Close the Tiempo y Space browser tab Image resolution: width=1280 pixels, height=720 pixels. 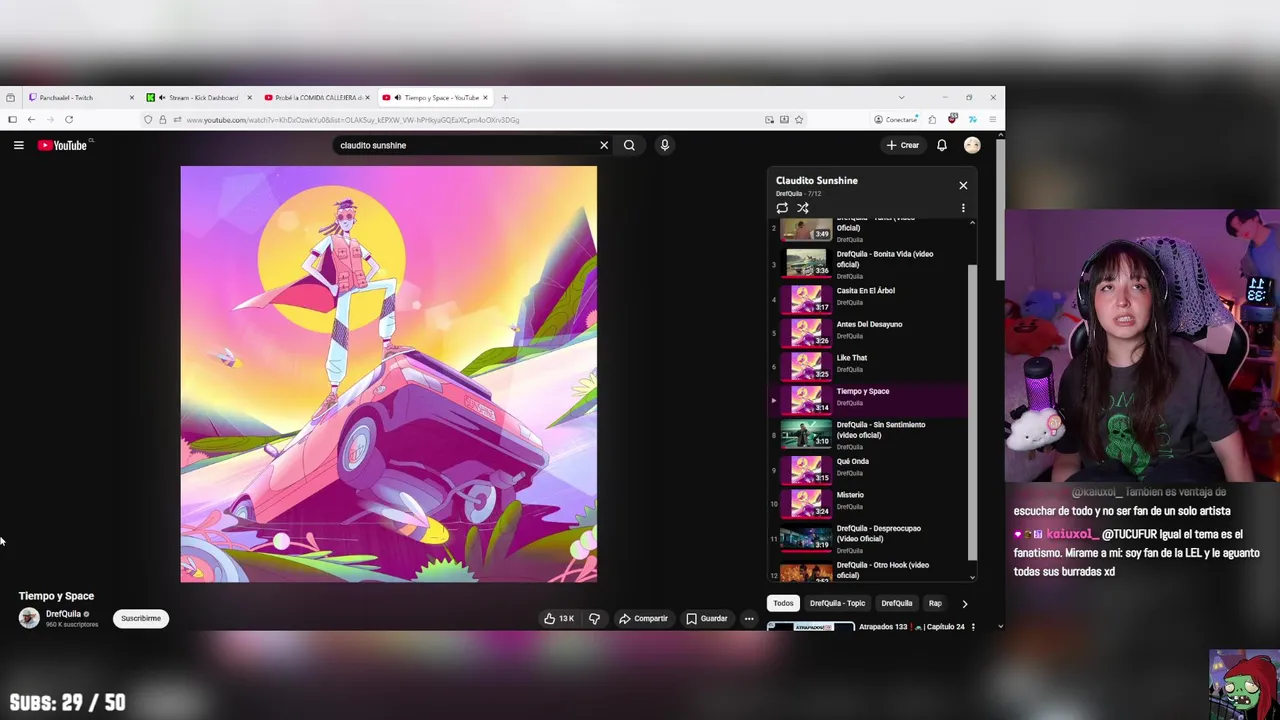click(x=486, y=98)
